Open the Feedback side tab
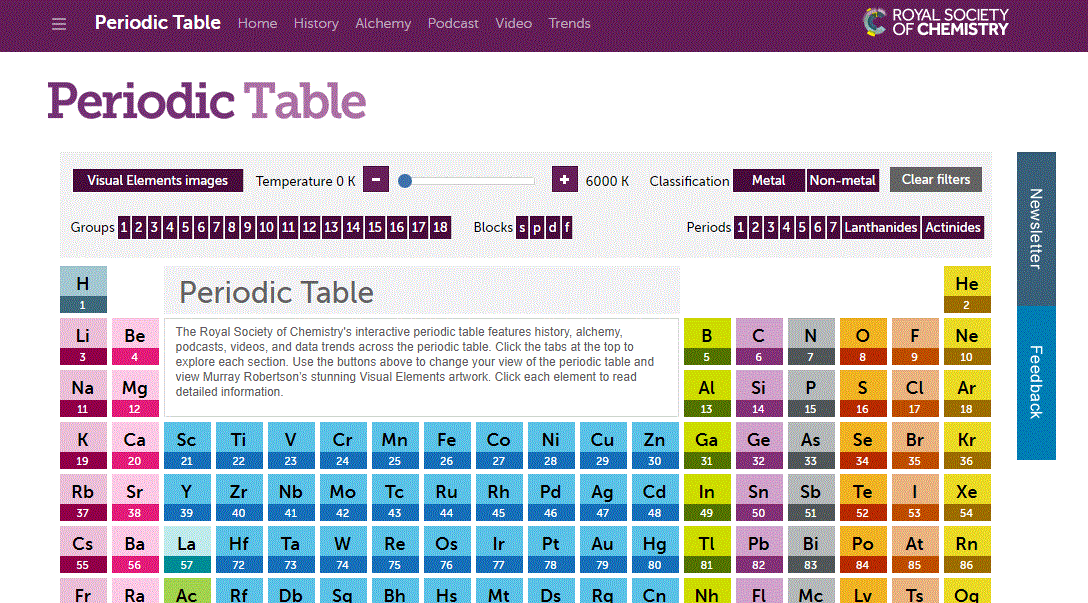The width and height of the screenshot is (1088, 603). [1036, 382]
